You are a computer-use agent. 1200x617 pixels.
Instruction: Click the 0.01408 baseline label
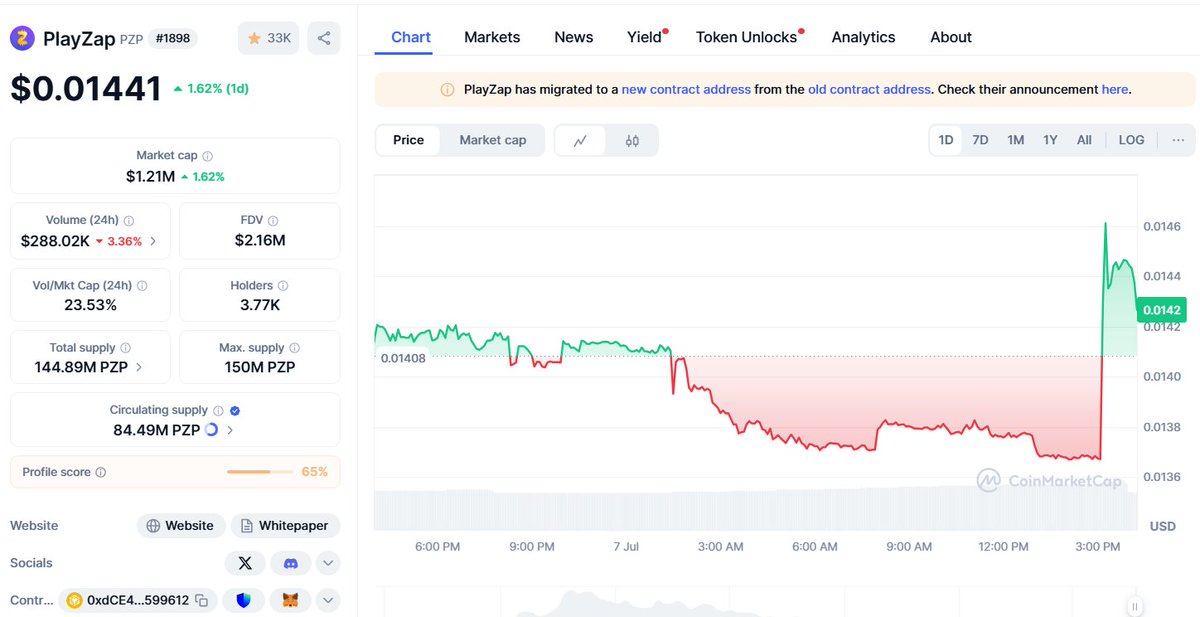[x=403, y=357]
